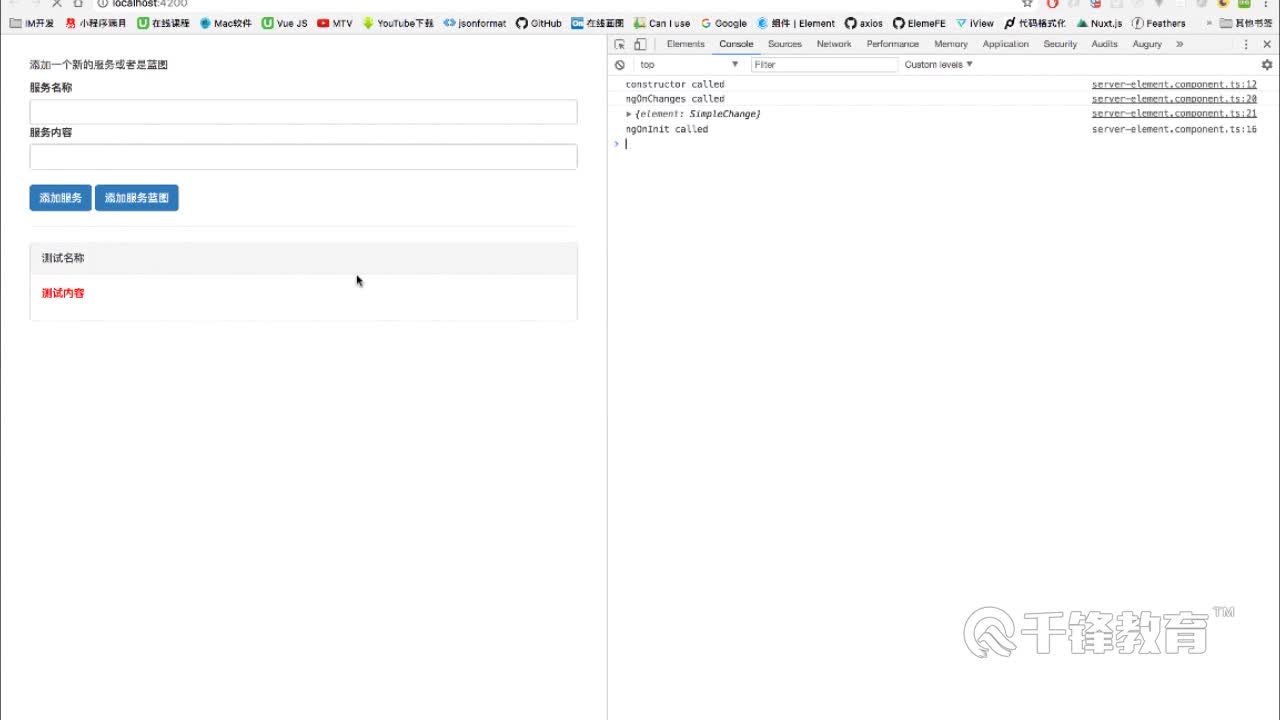Click the browser home icon
This screenshot has width=1280, height=720.
(x=79, y=4)
